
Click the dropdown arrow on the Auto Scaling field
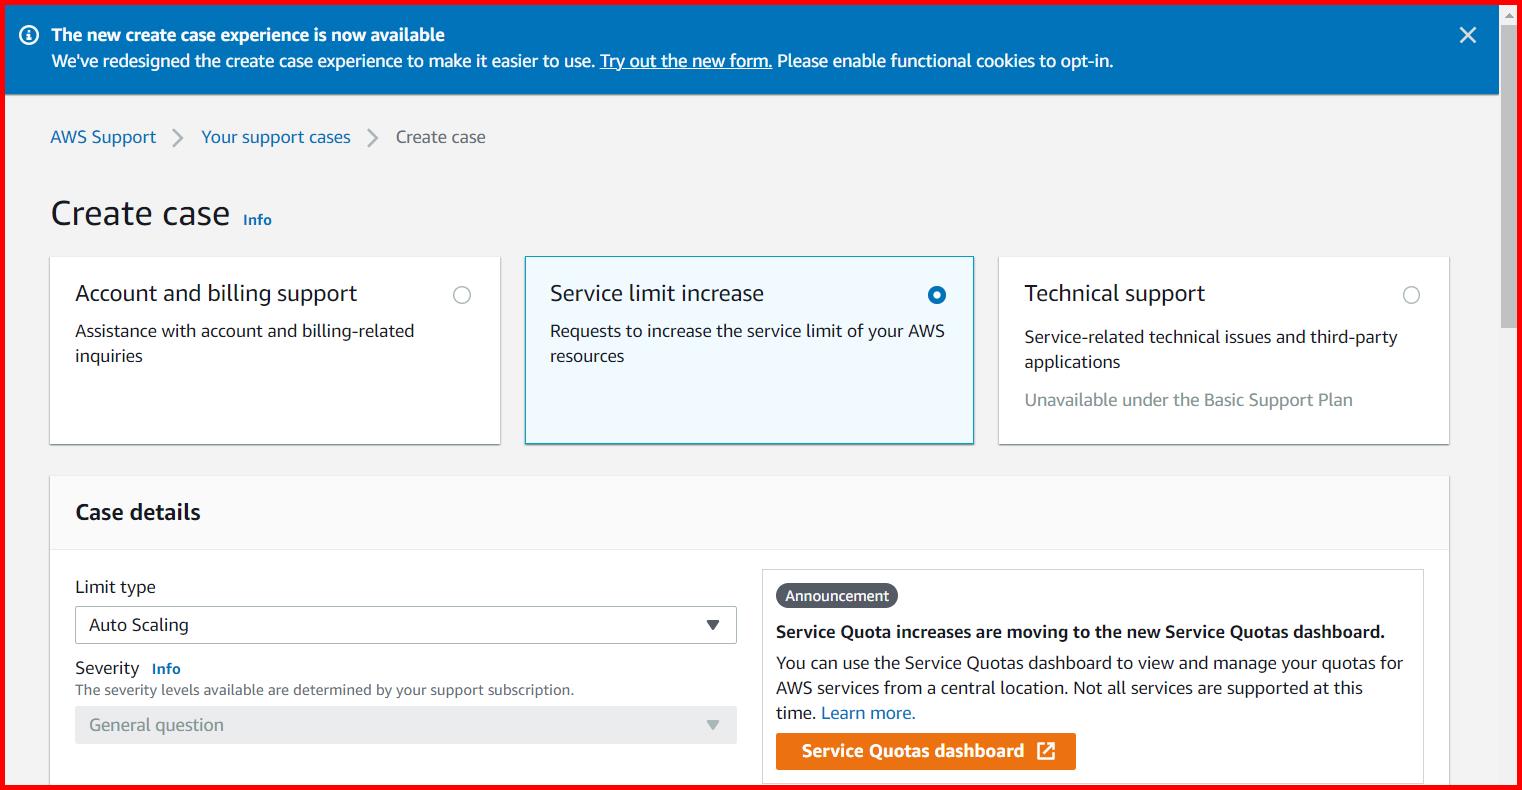click(x=713, y=625)
